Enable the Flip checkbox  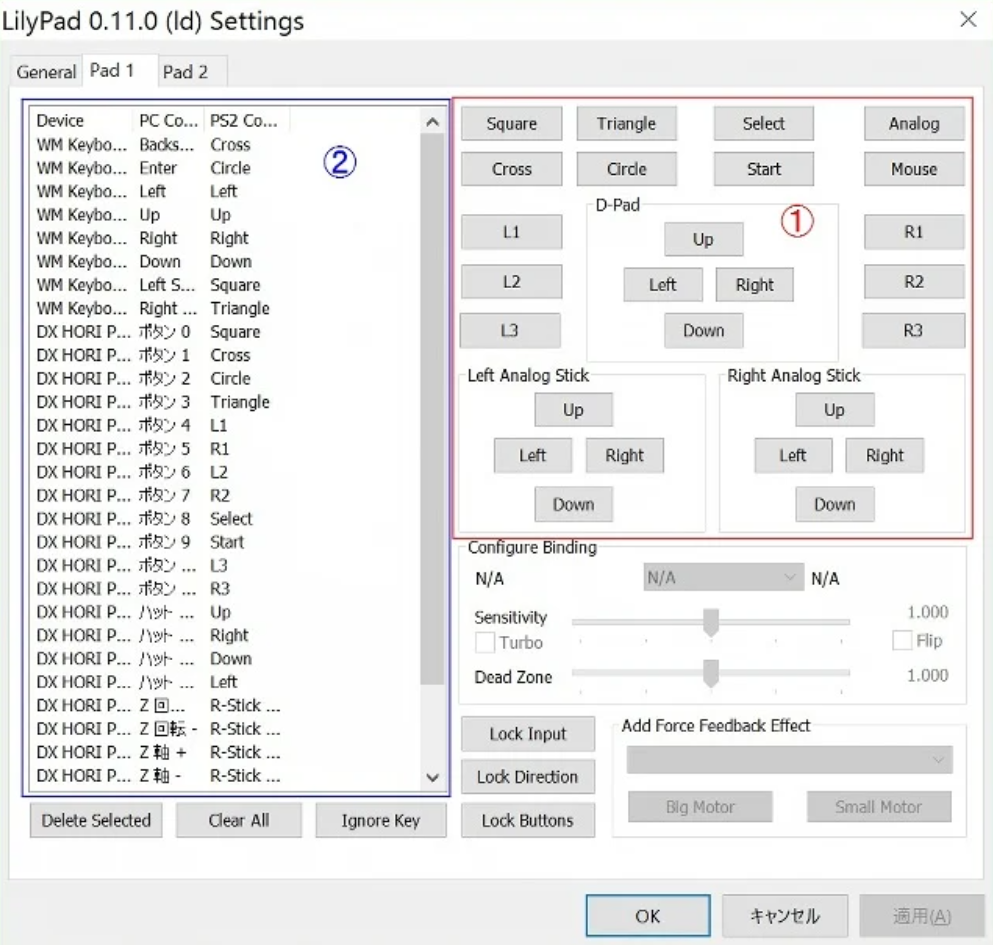coord(902,641)
